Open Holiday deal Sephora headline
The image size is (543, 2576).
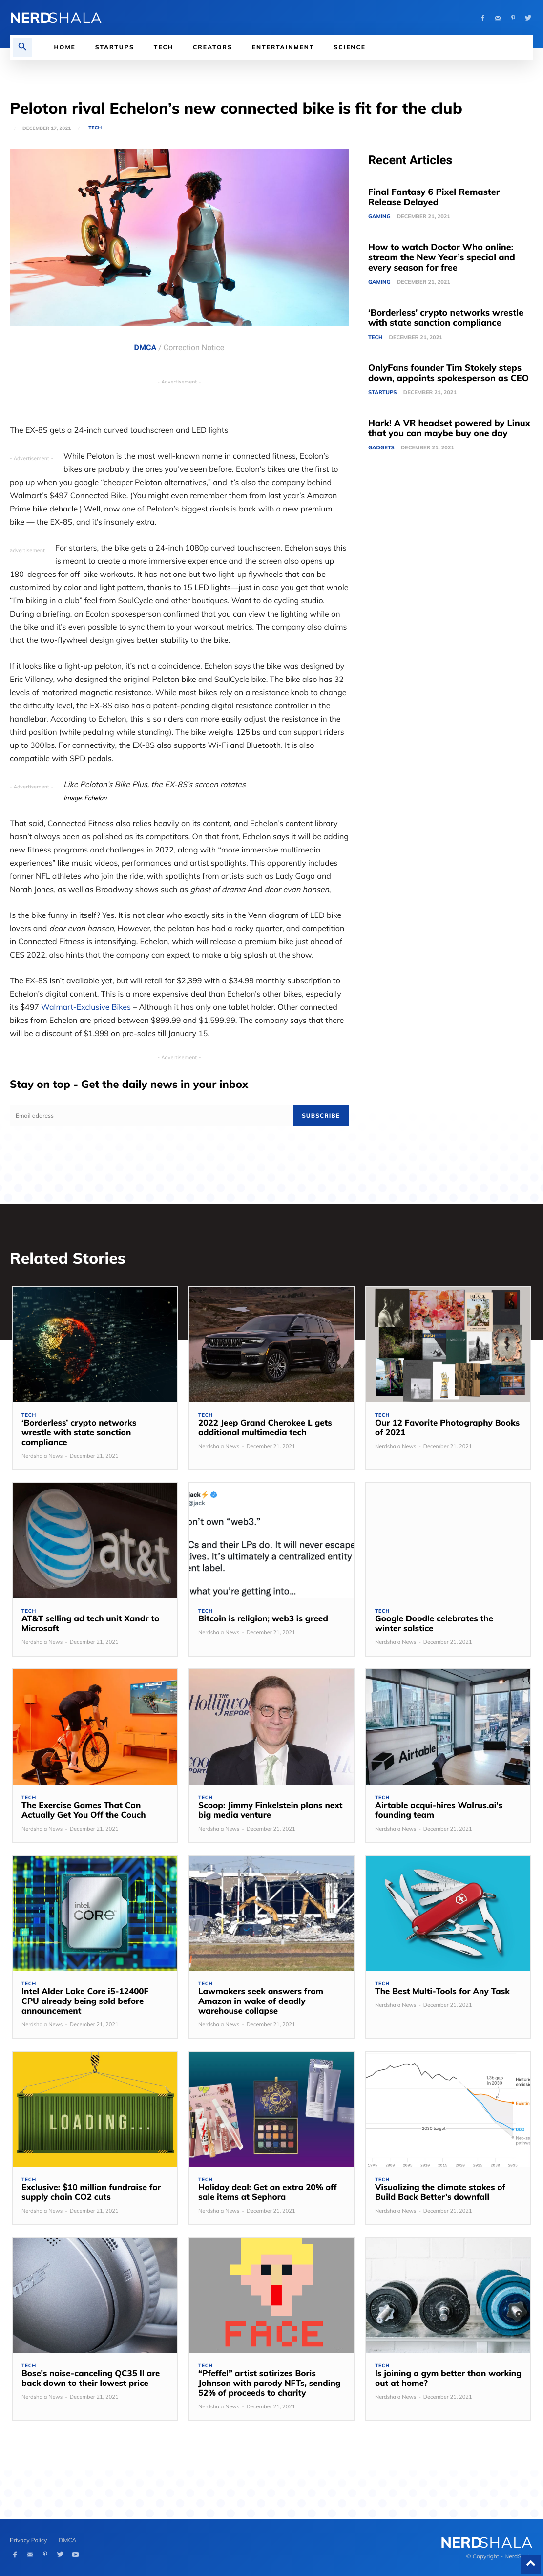[x=267, y=2192]
